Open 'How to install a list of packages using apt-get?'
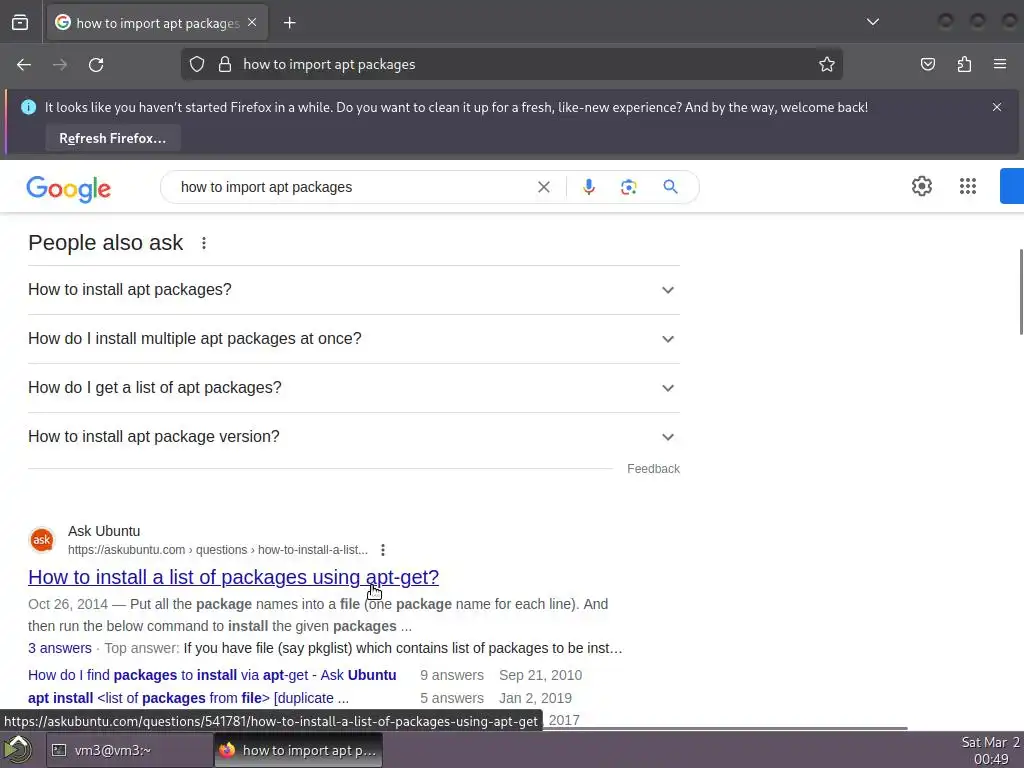The height and width of the screenshot is (768, 1024). [x=233, y=577]
